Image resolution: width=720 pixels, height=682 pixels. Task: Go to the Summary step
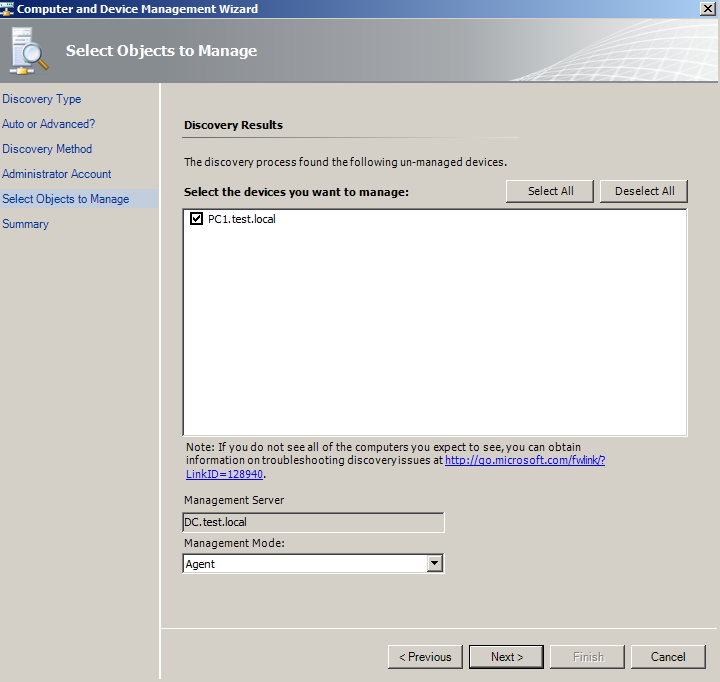26,224
